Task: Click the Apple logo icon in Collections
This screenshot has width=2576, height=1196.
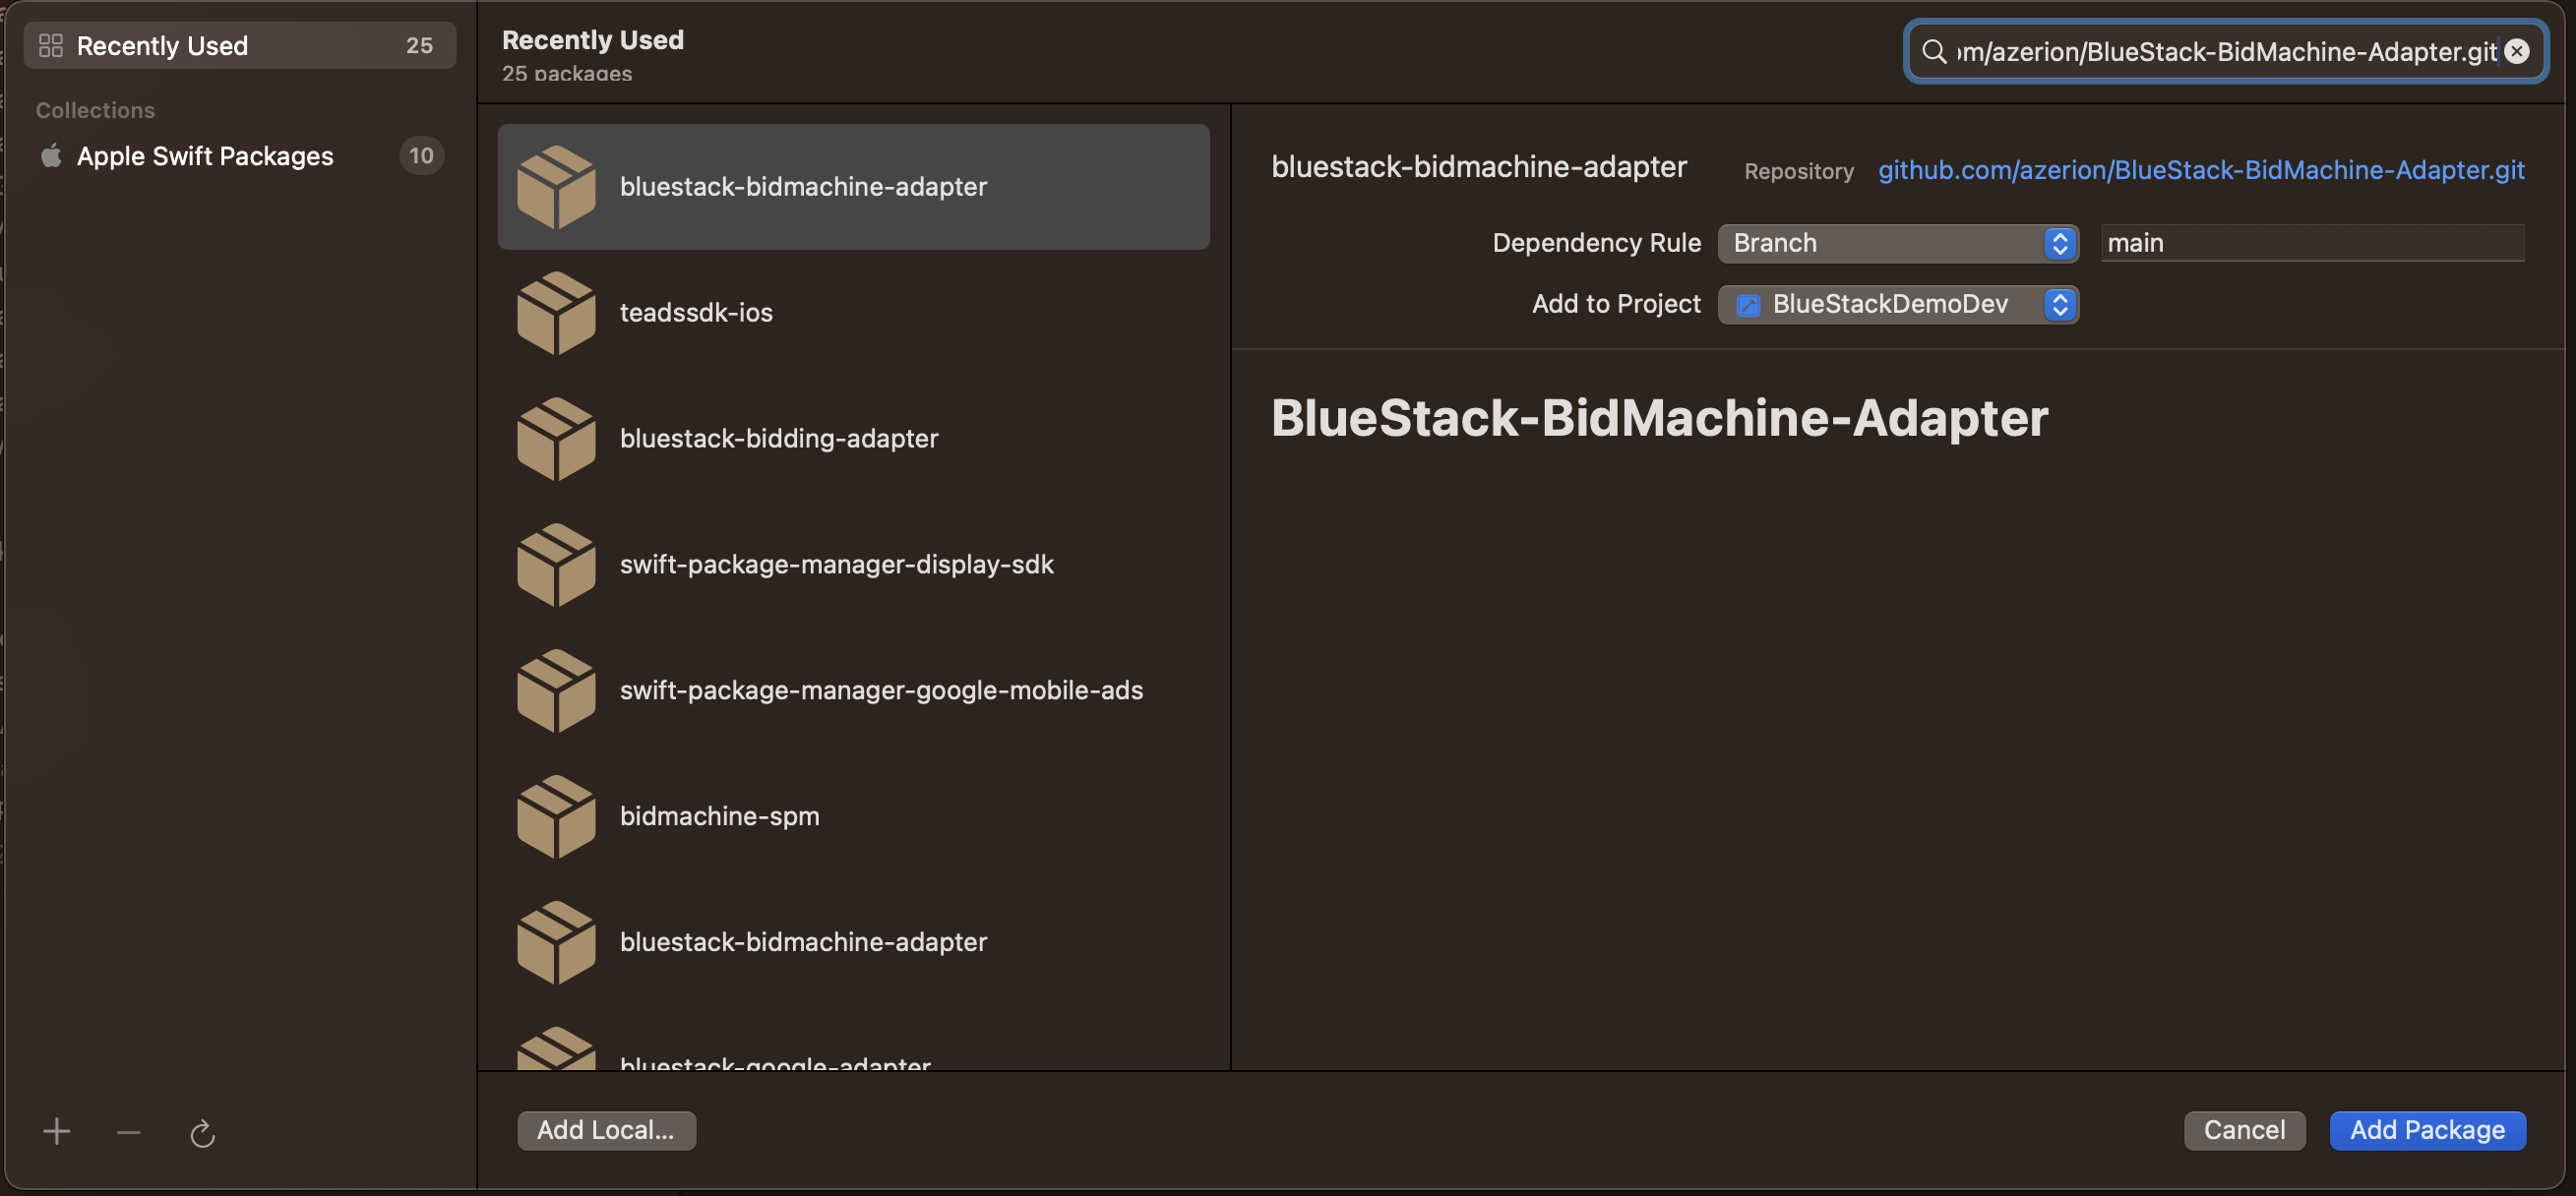Action: 51,155
